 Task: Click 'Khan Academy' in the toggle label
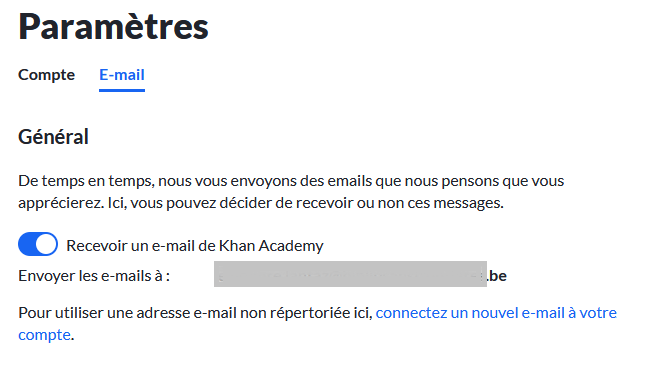(271, 246)
